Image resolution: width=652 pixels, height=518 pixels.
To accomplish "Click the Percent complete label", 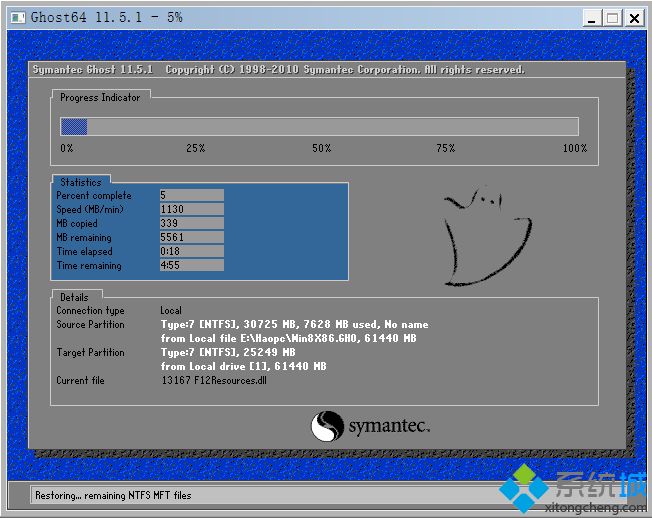I will tap(94, 195).
